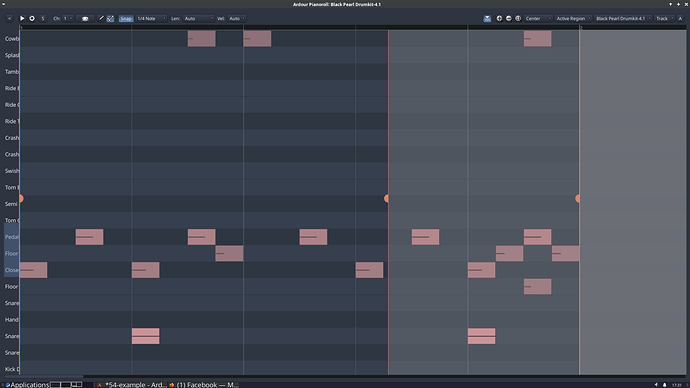
Task: Select the Hand clap row label
Action: tap(12, 319)
